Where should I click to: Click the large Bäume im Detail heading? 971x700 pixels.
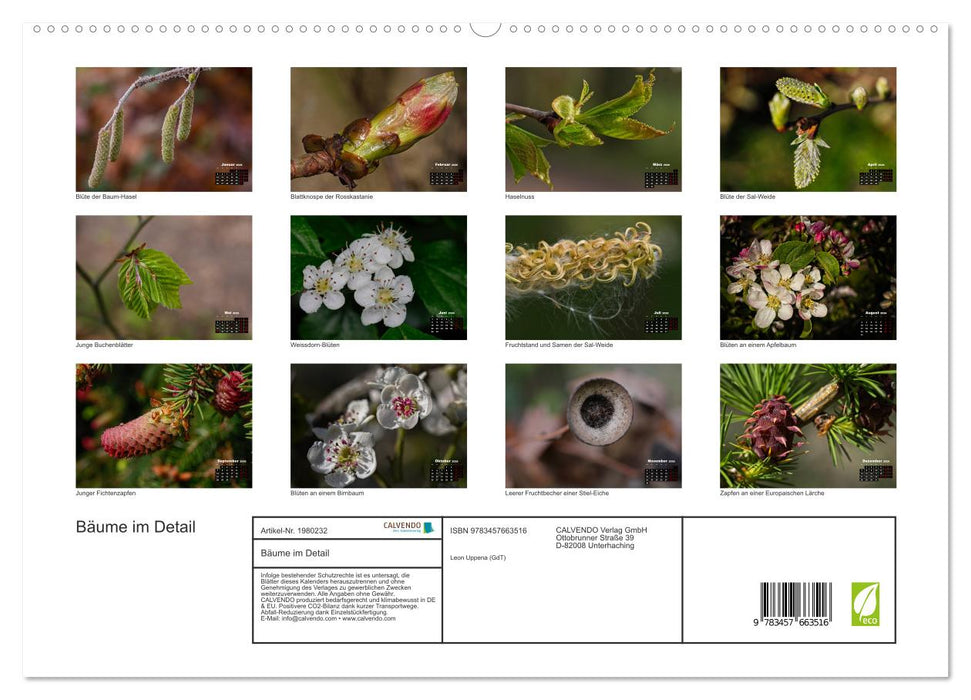(136, 527)
